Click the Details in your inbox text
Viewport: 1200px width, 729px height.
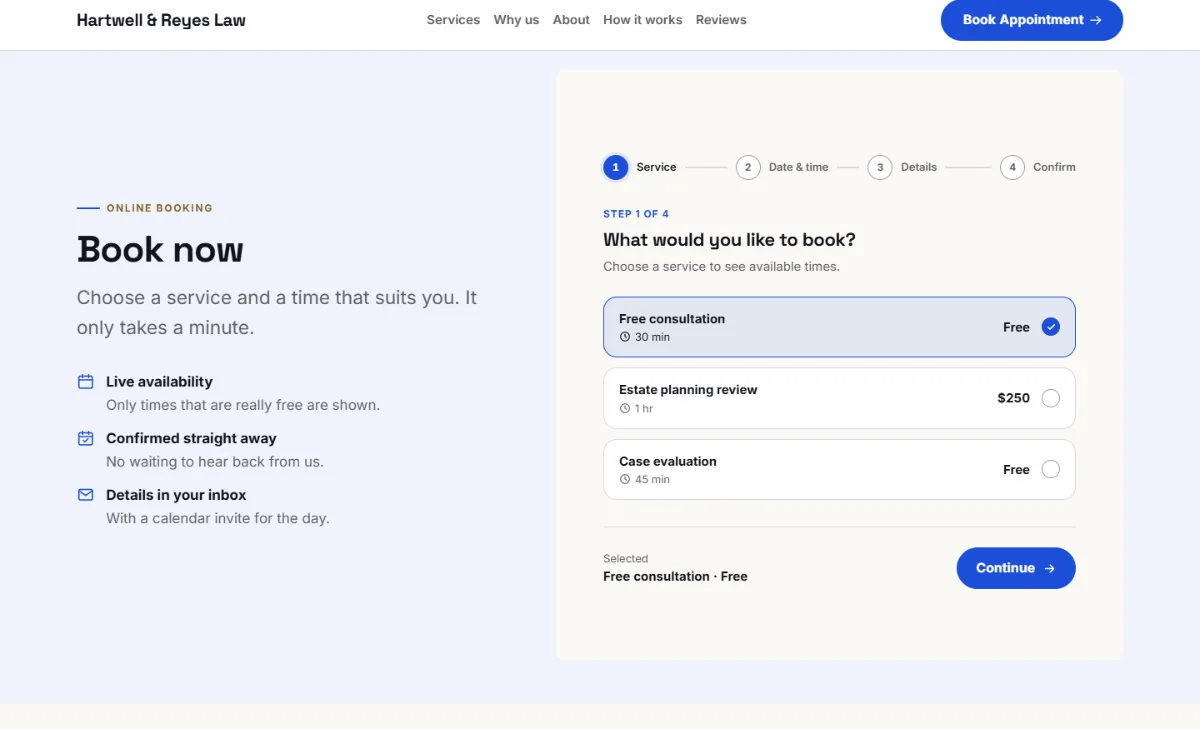pyautogui.click(x=176, y=495)
